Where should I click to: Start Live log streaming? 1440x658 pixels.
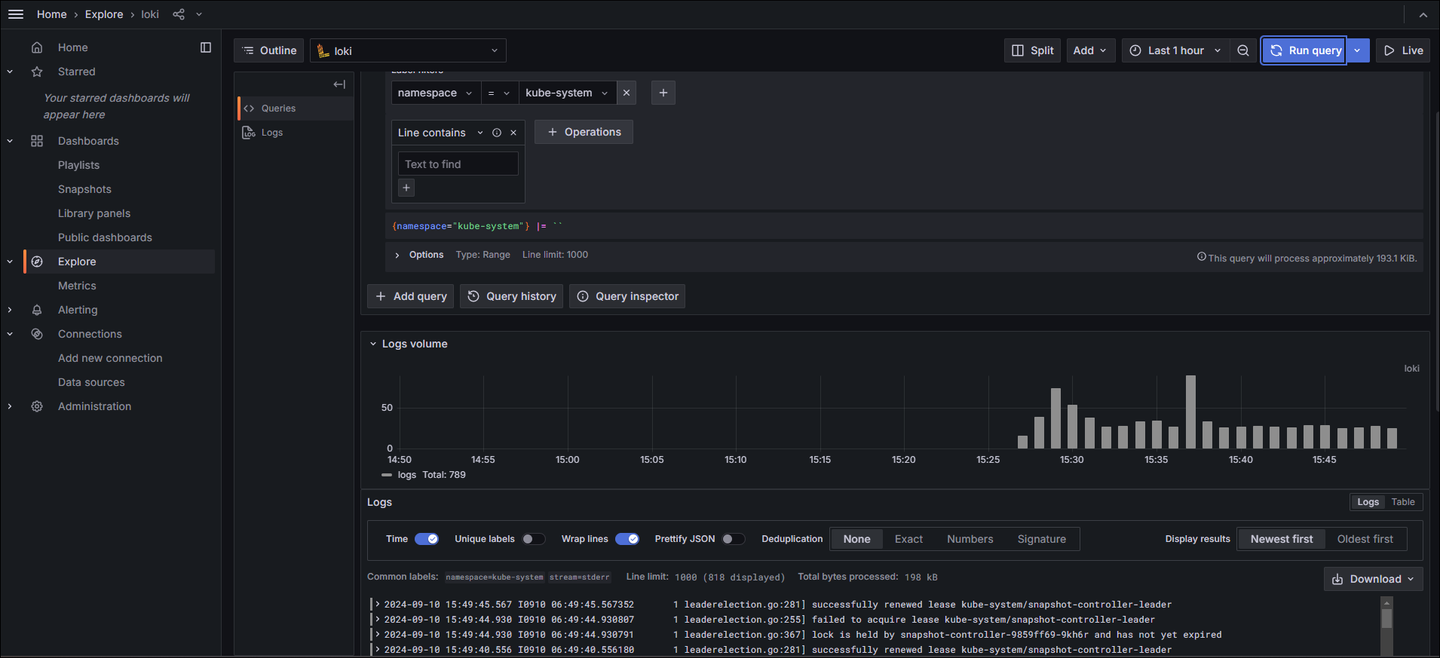click(1403, 50)
